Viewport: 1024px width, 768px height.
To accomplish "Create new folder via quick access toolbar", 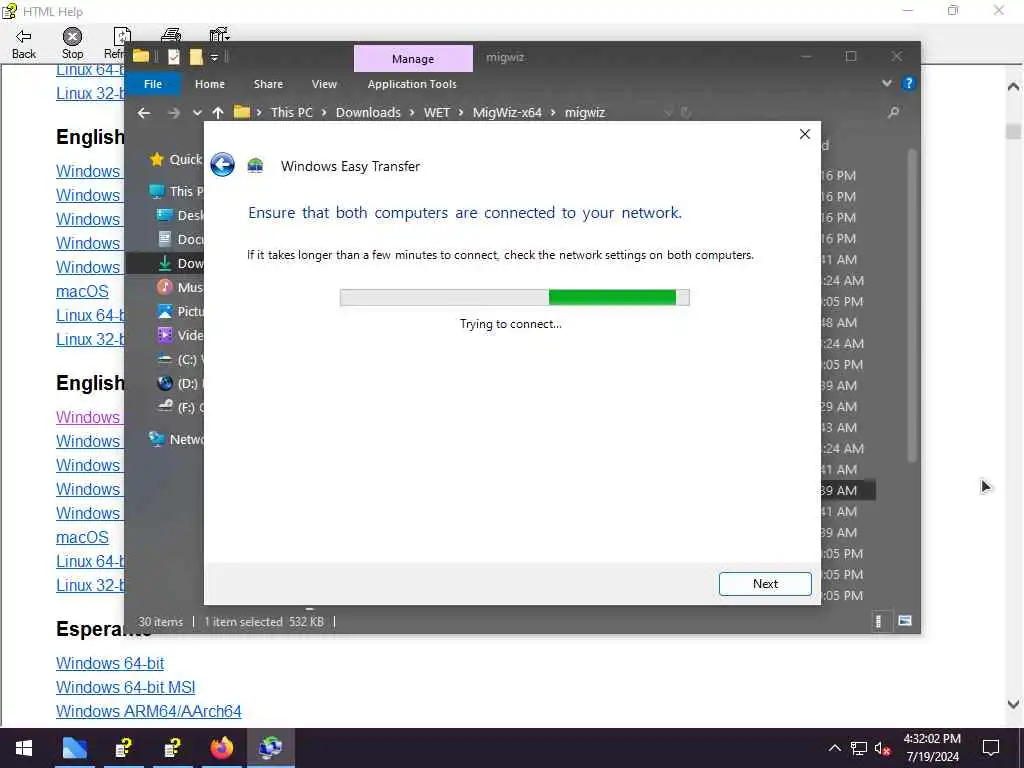I will click(196, 57).
